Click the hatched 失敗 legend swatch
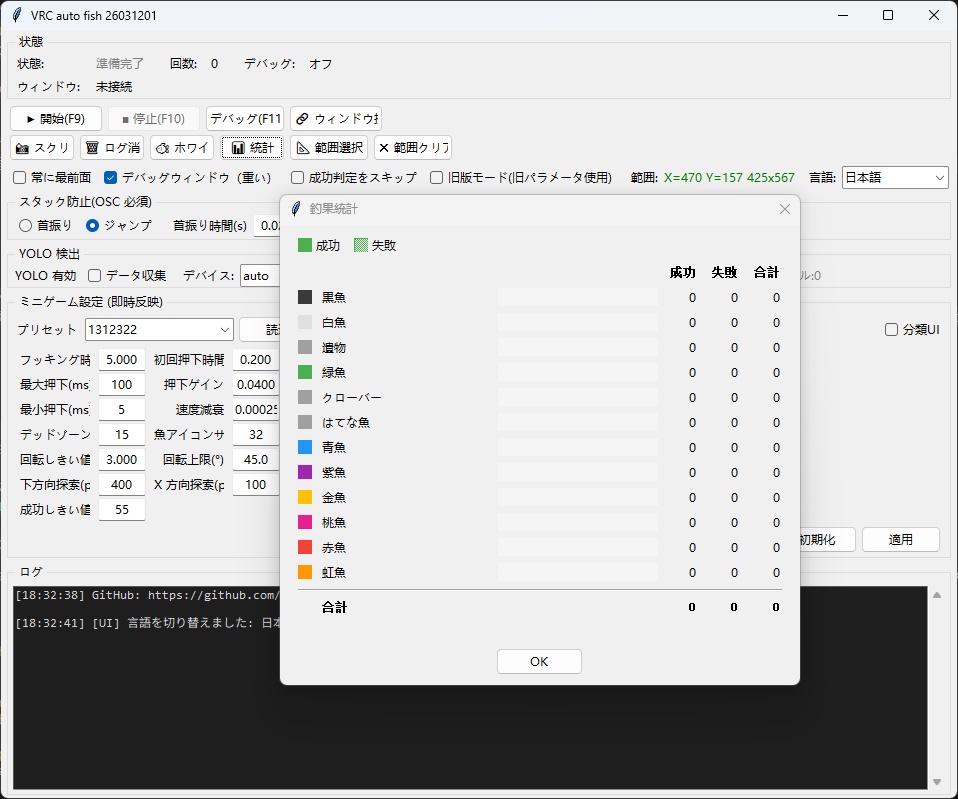The width and height of the screenshot is (958, 799). (361, 246)
